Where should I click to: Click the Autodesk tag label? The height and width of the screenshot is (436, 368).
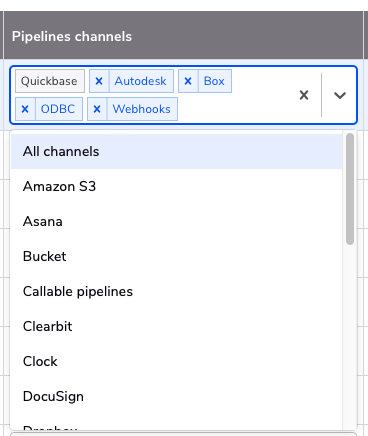coord(141,81)
